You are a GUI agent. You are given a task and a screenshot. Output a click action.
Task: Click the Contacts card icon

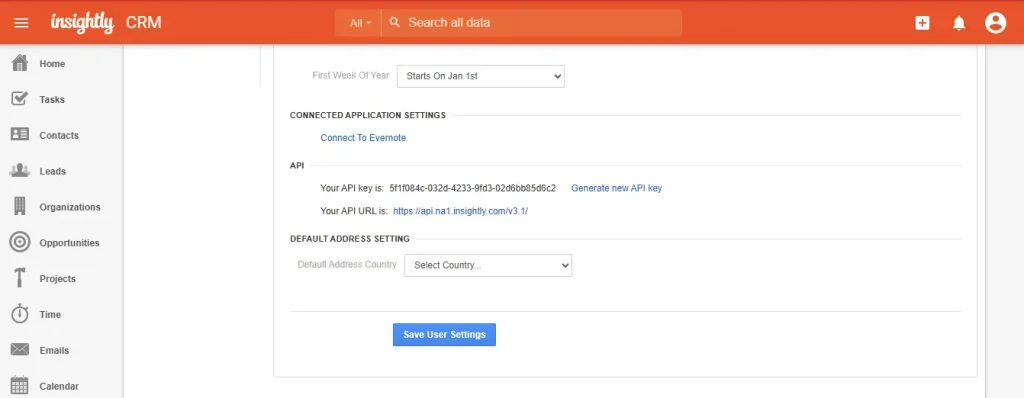[20, 134]
